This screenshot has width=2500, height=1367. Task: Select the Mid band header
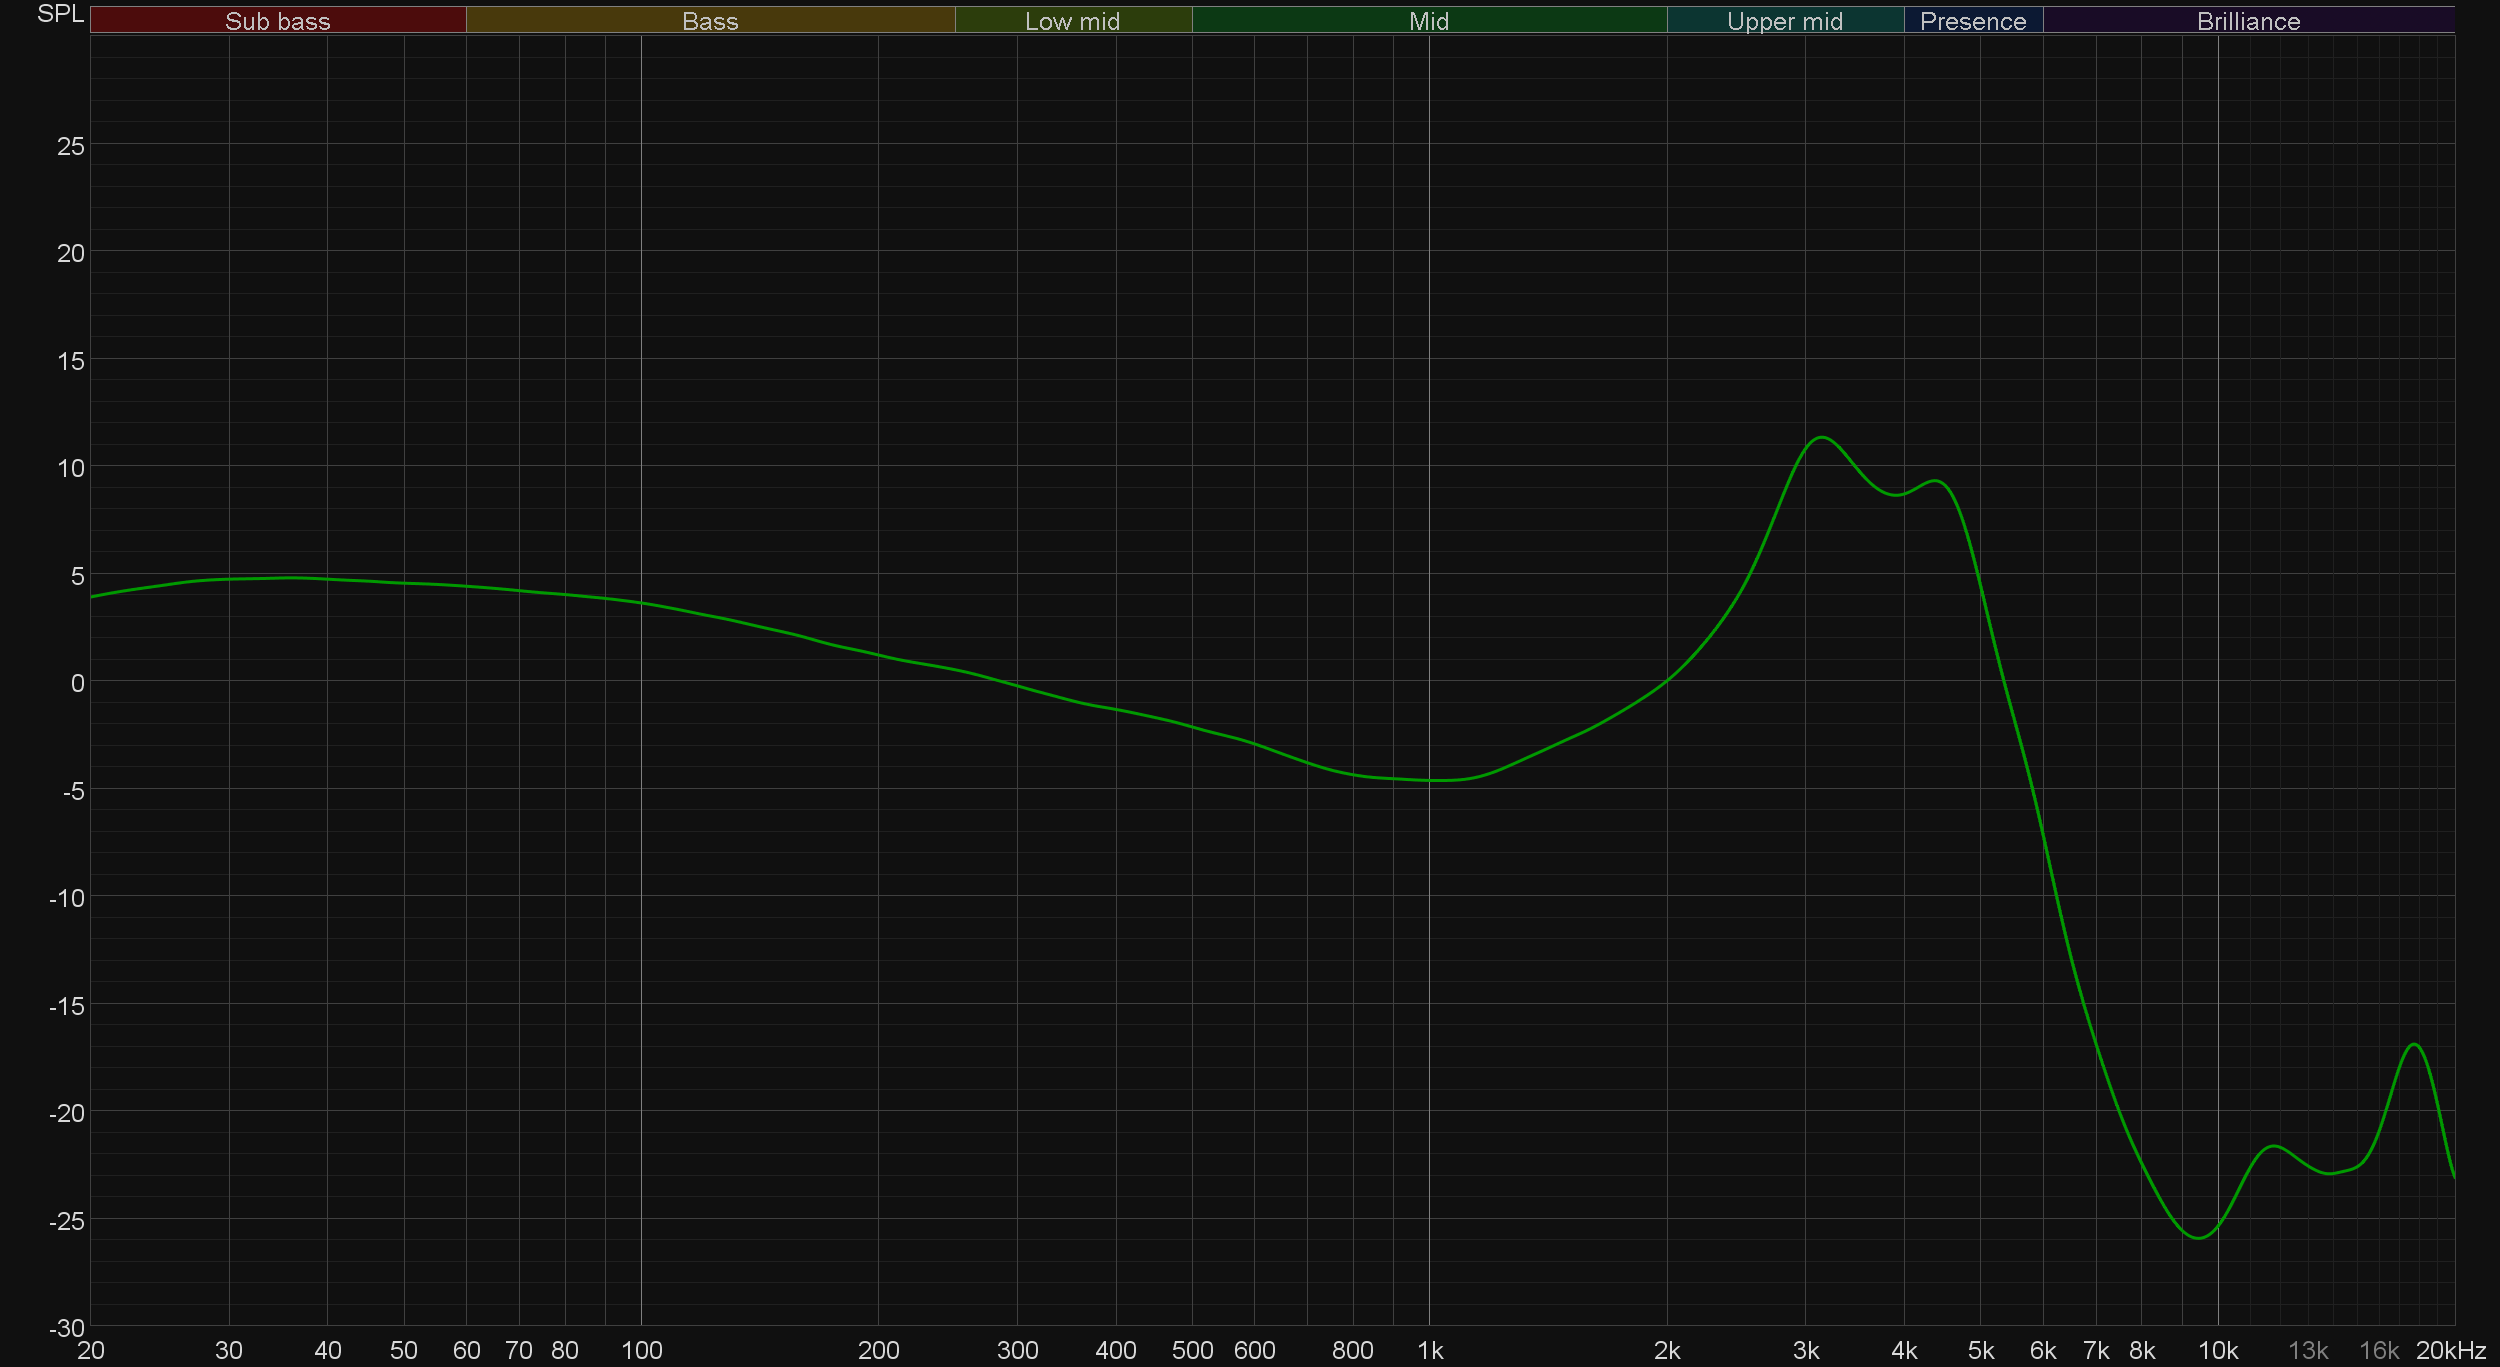pos(1428,21)
